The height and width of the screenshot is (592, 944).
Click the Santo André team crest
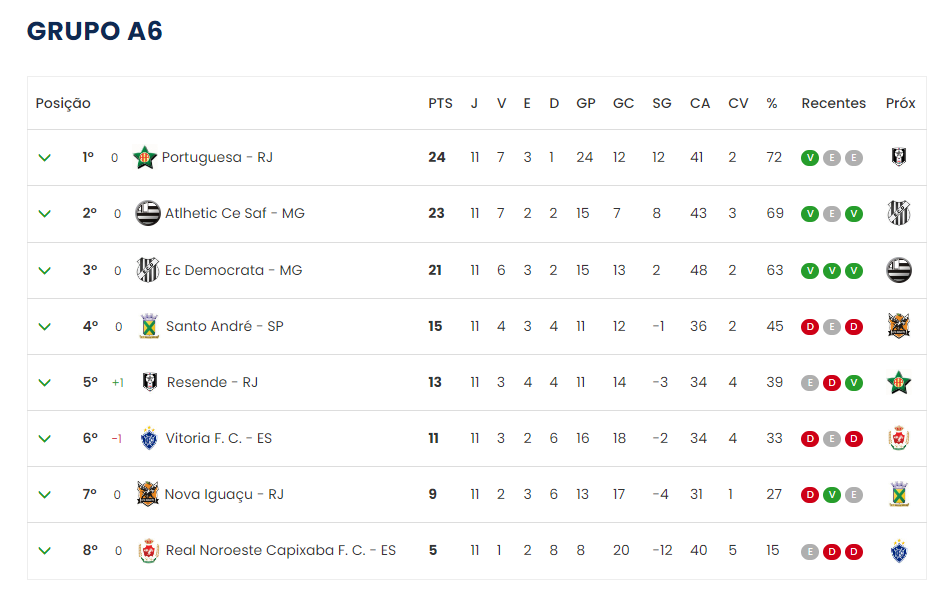point(149,326)
